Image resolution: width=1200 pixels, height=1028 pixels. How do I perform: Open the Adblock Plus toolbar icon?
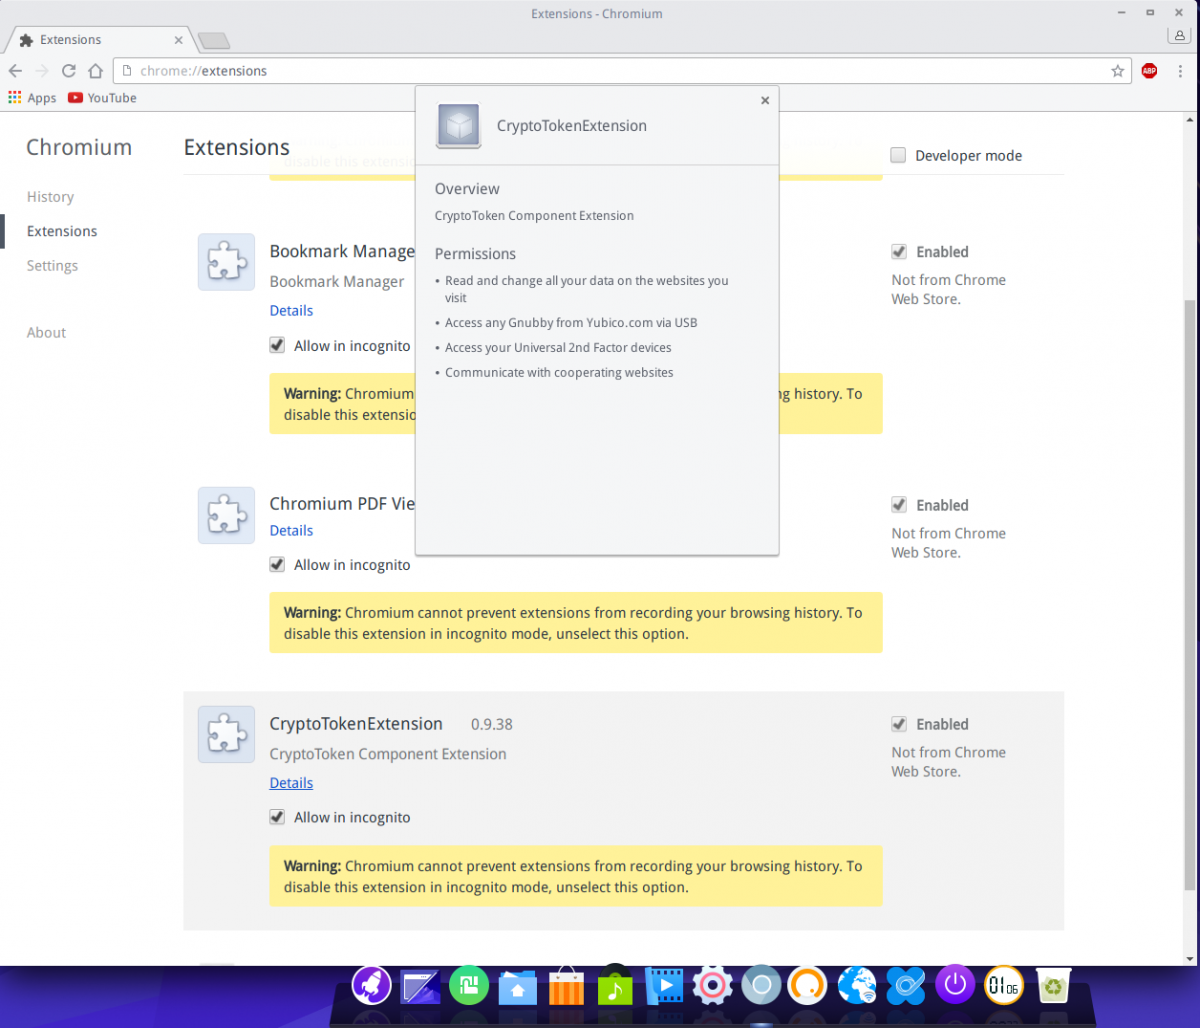pyautogui.click(x=1149, y=71)
